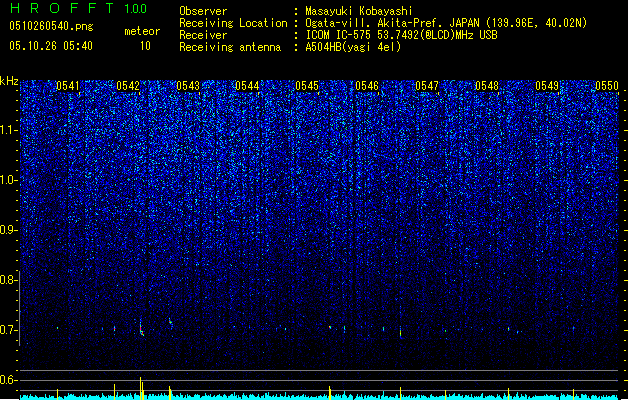Click the bright meteor echo just after 0542
This screenshot has height=400, width=629.
click(141, 329)
